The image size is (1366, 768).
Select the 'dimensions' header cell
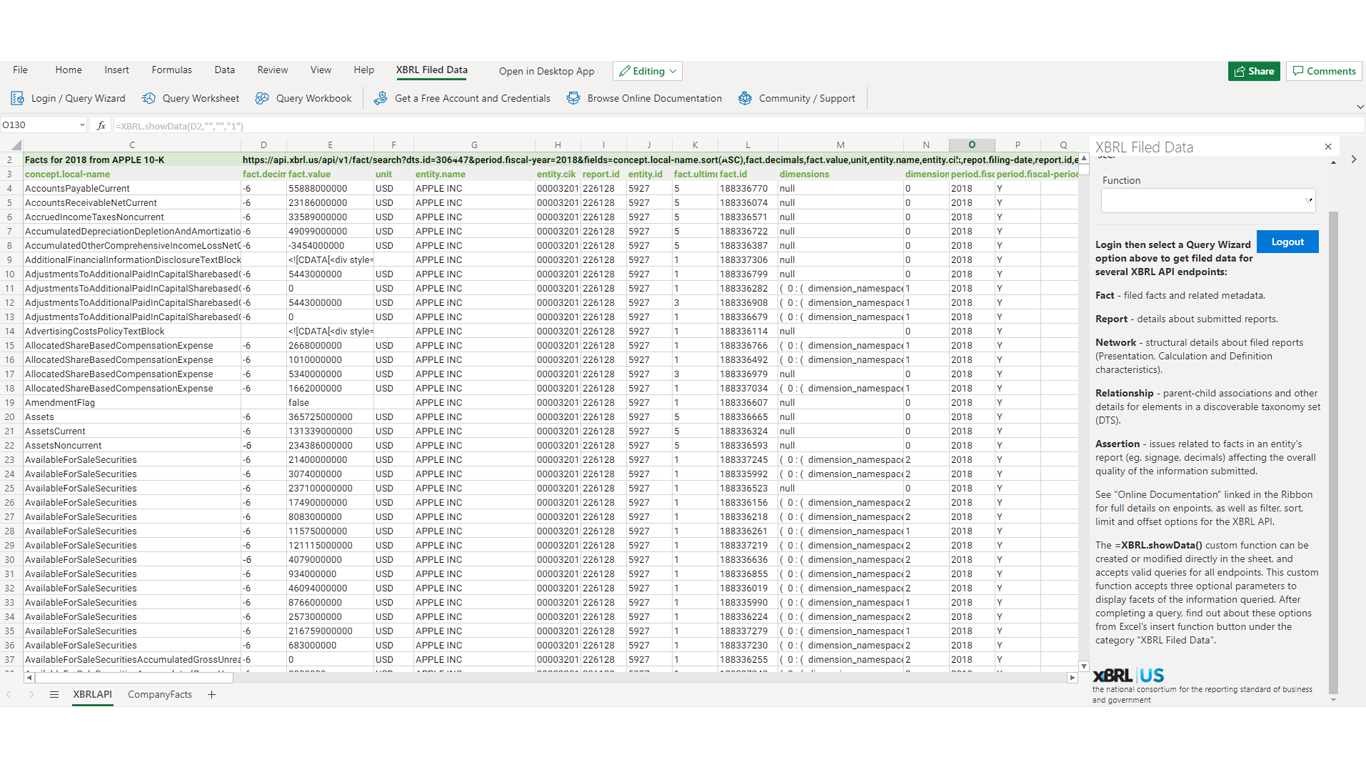click(840, 174)
